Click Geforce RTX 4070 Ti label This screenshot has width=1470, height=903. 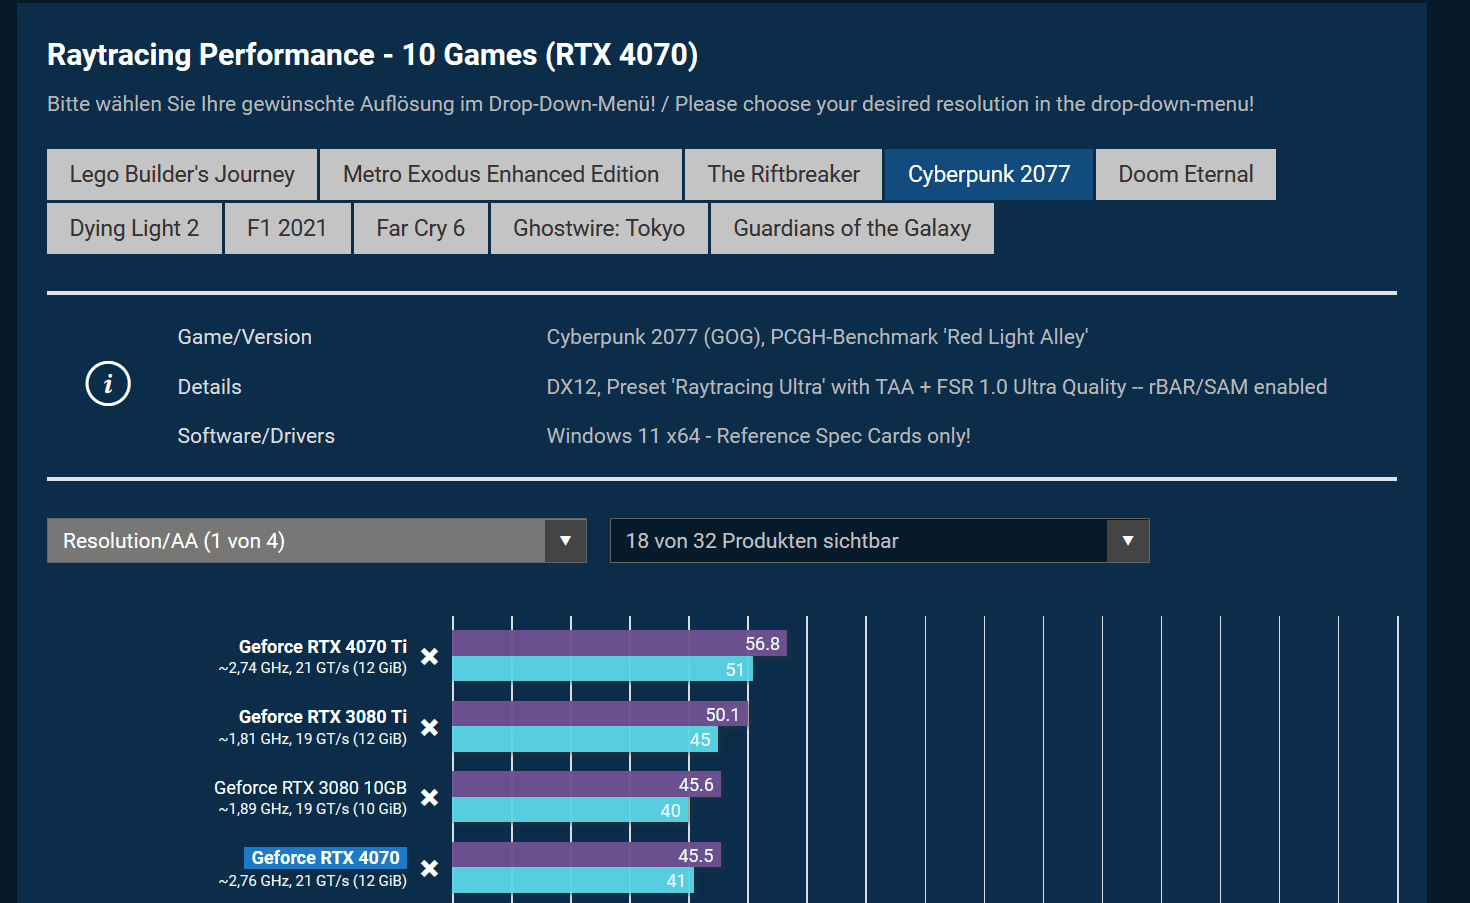(x=323, y=647)
